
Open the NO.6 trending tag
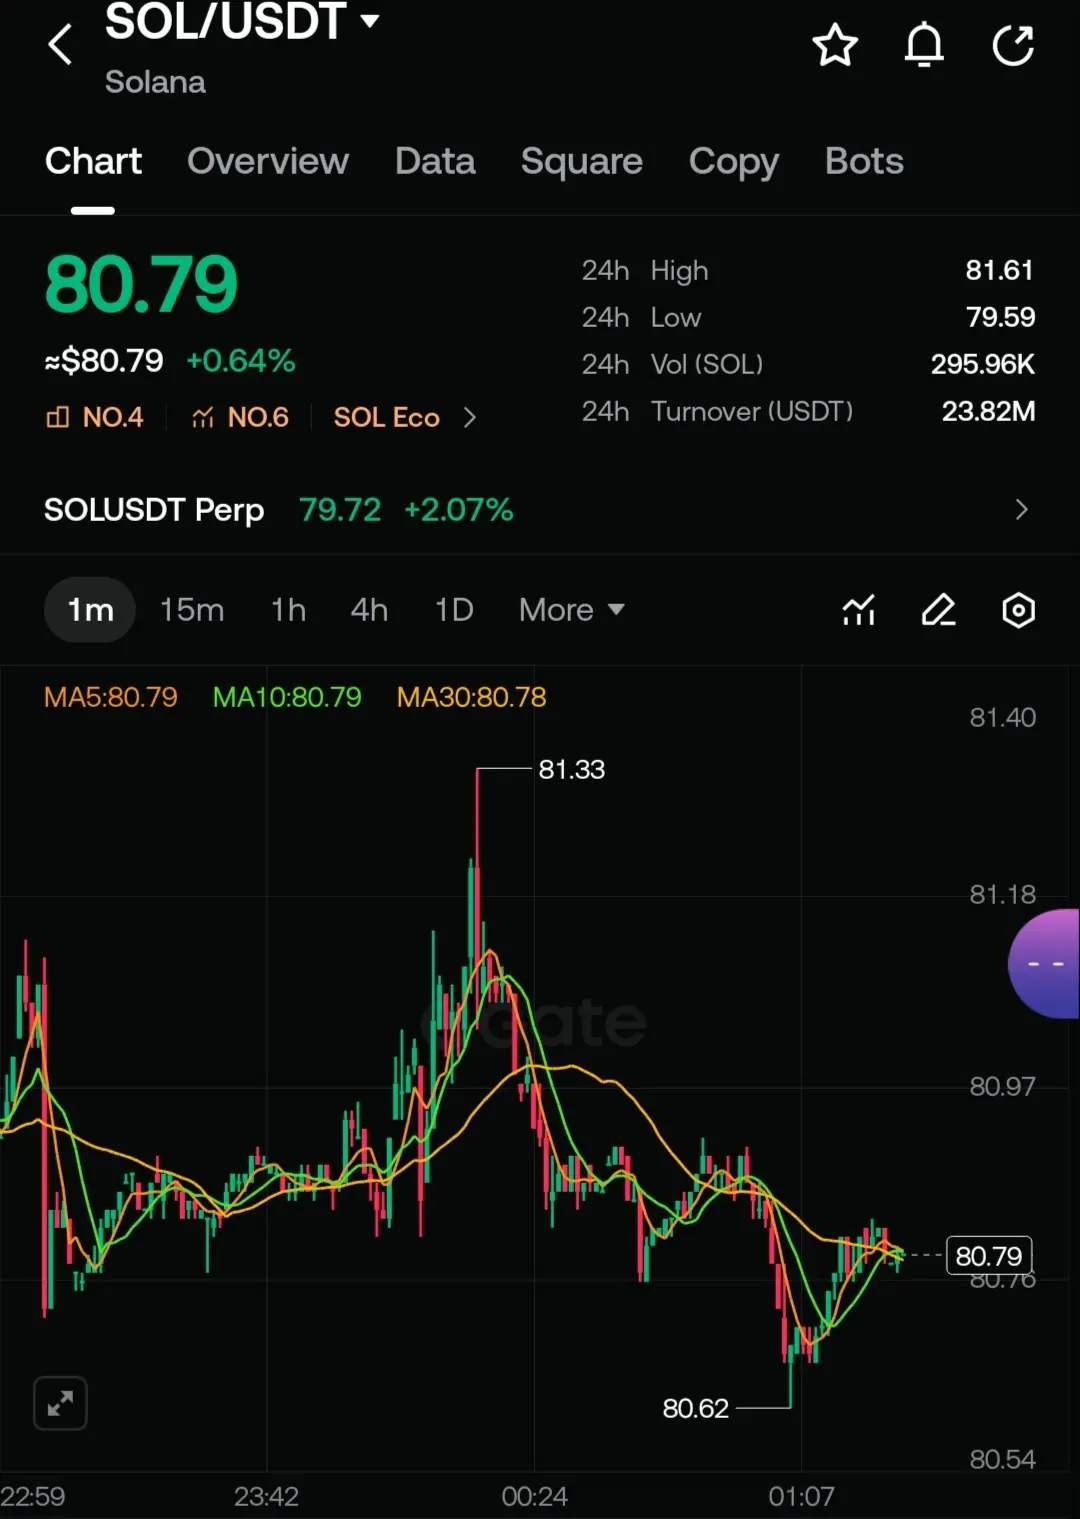click(240, 417)
